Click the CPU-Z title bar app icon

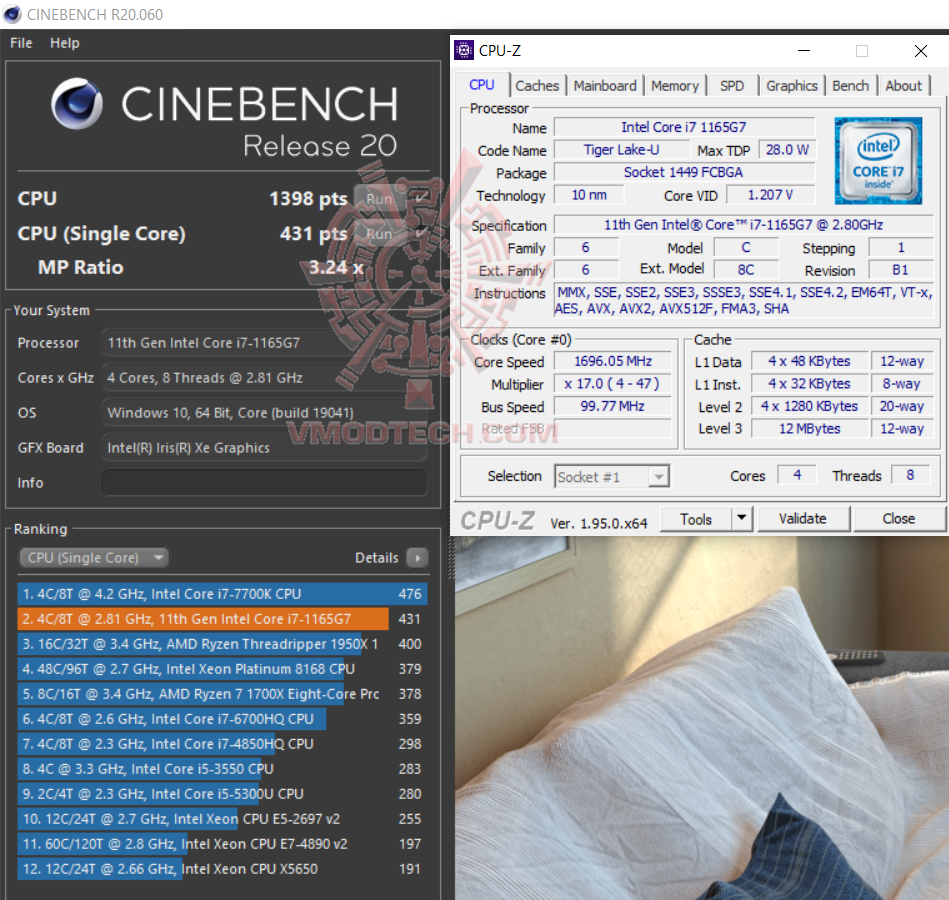click(x=464, y=50)
